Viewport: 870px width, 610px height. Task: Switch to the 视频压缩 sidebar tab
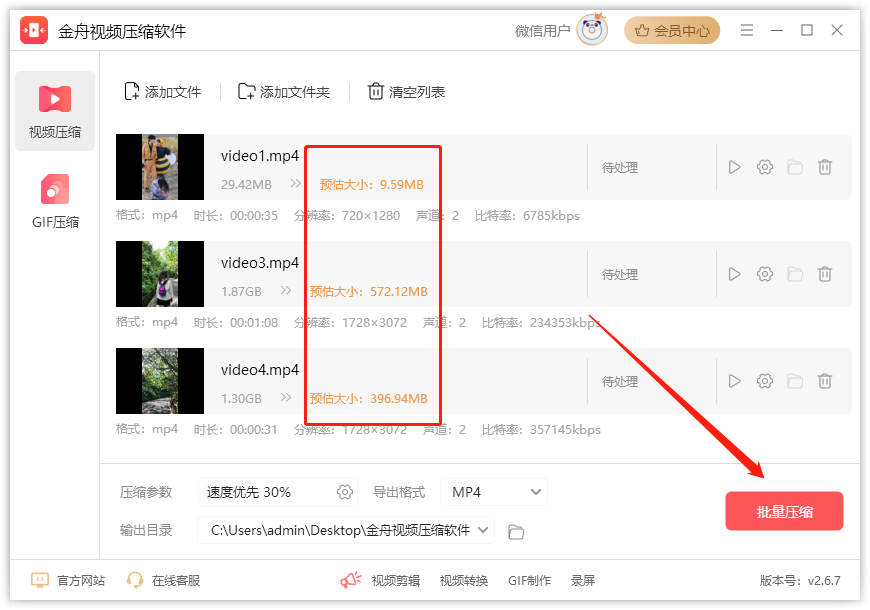click(x=55, y=111)
